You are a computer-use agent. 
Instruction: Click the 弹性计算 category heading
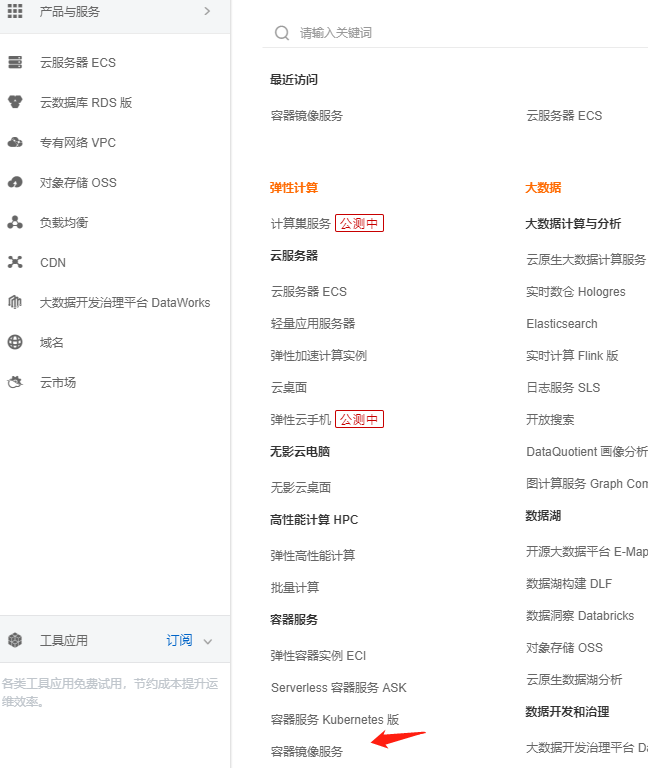tap(294, 188)
